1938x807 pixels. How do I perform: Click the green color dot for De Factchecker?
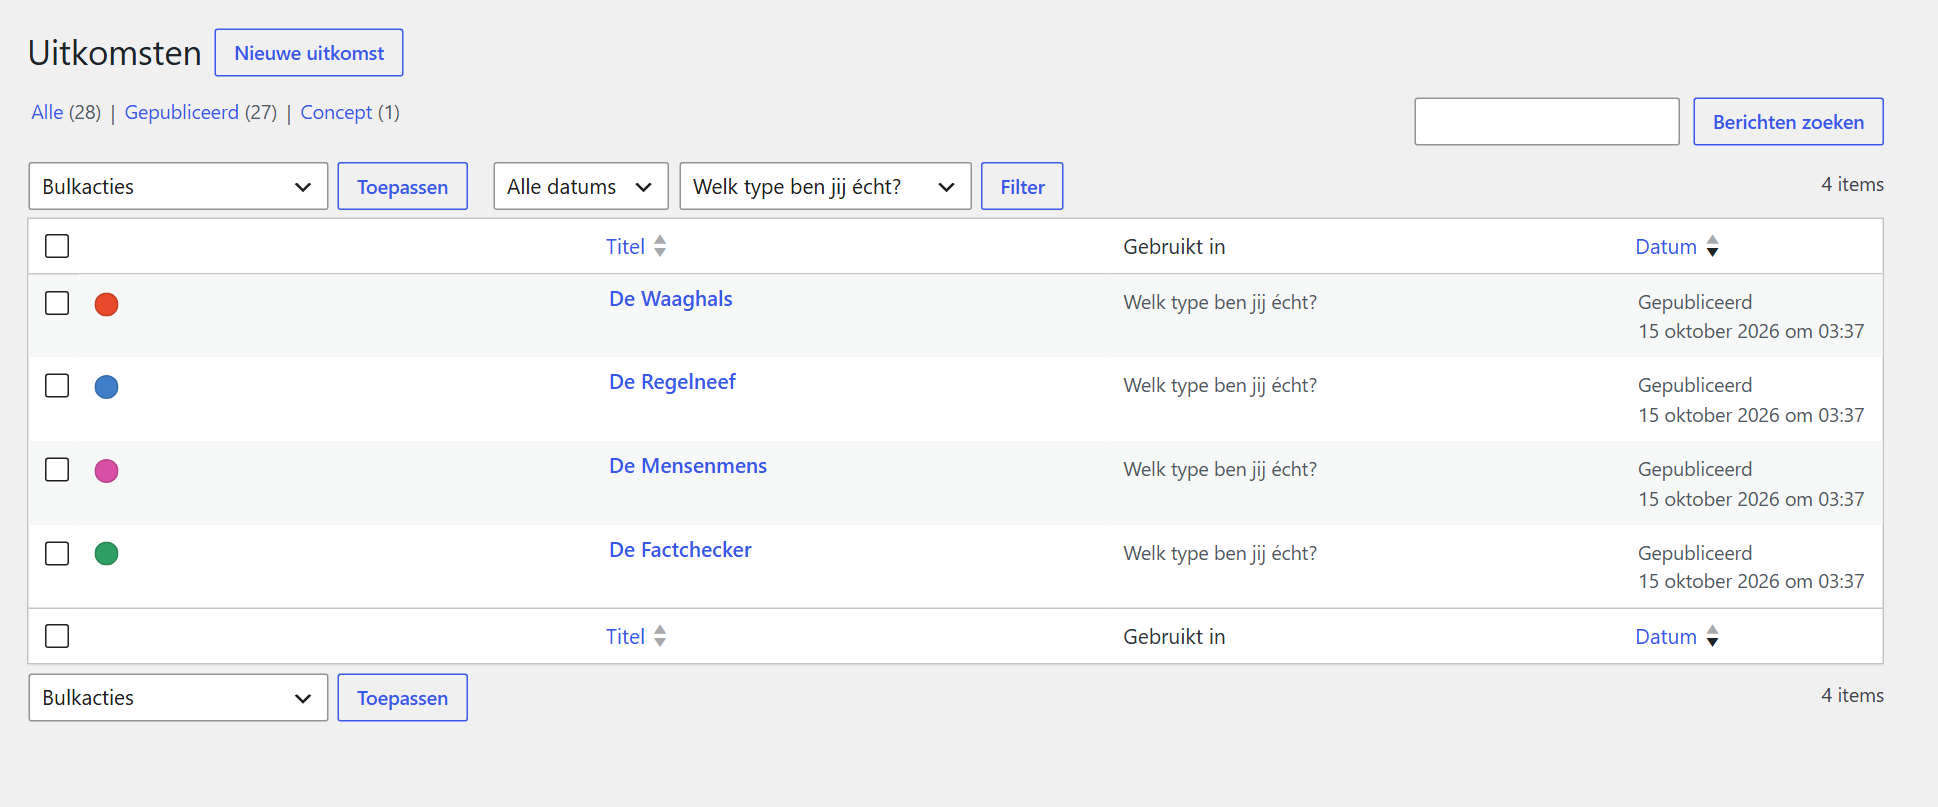pyautogui.click(x=106, y=553)
